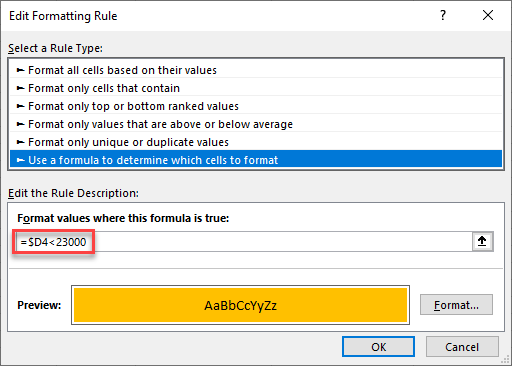Click the "Select a Rule Type:" label
Viewport: 512px width, 366px height.
click(x=55, y=48)
